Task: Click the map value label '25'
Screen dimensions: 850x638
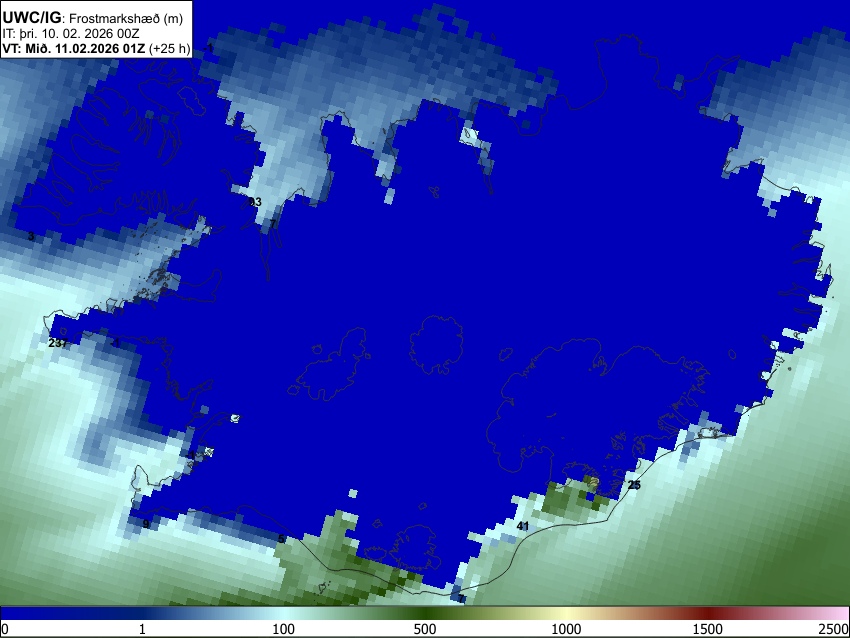Action: click(x=634, y=485)
